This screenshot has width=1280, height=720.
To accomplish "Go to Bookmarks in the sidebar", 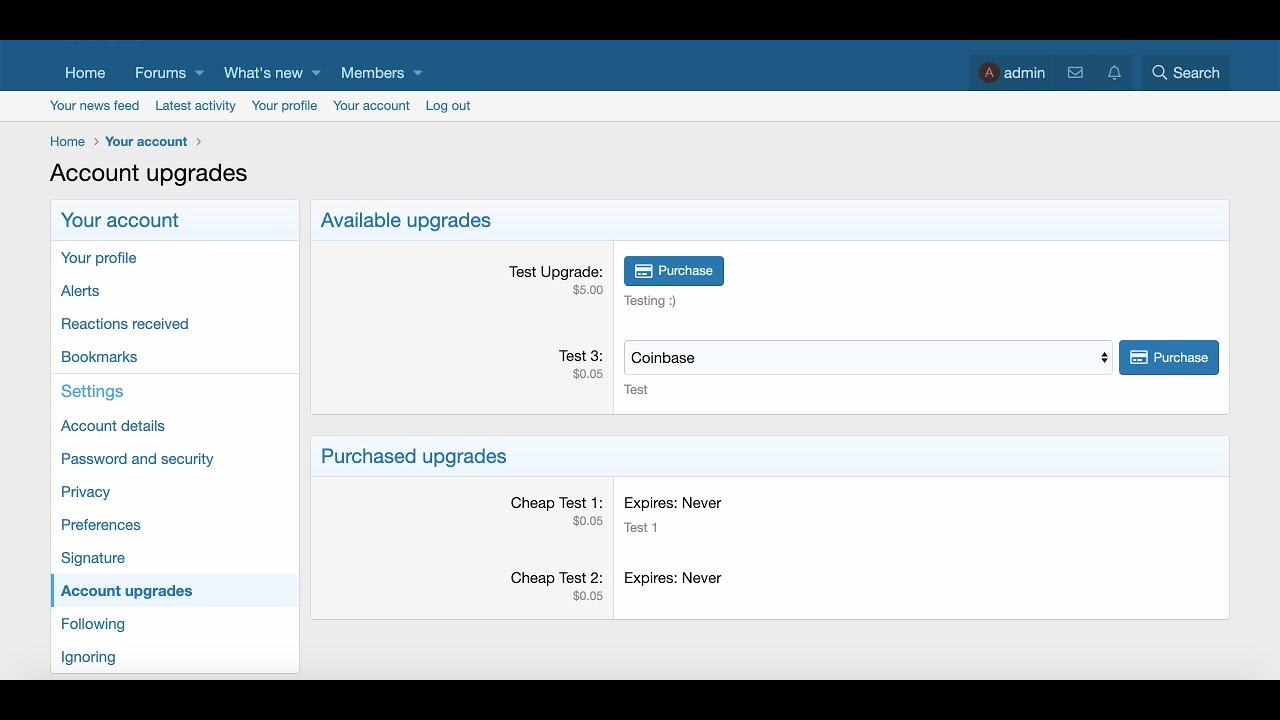I will pyautogui.click(x=99, y=356).
